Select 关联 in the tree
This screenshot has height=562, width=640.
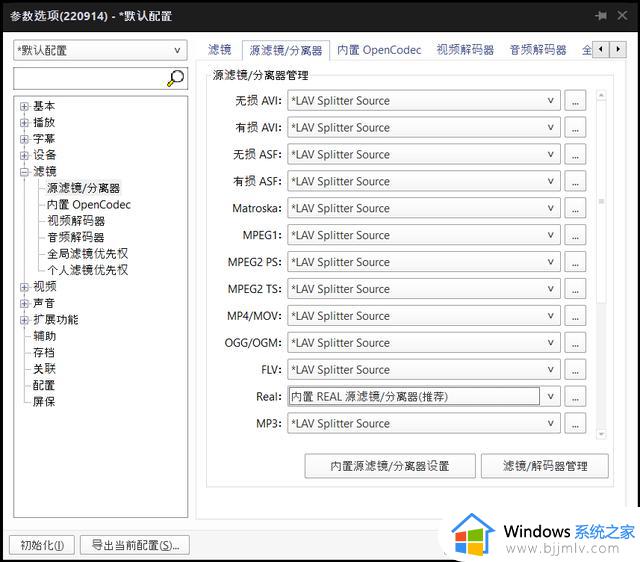(x=44, y=369)
